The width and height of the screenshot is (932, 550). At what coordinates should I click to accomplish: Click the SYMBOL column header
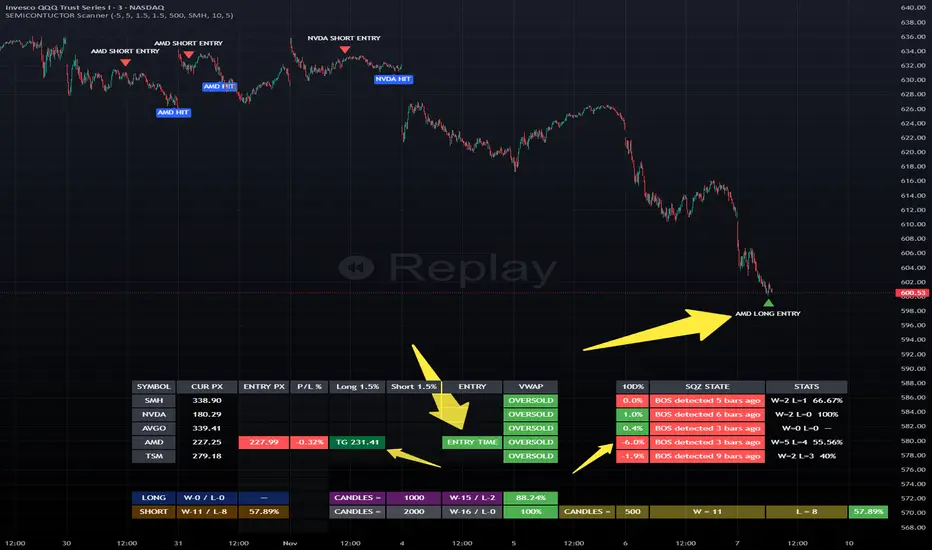tap(153, 386)
